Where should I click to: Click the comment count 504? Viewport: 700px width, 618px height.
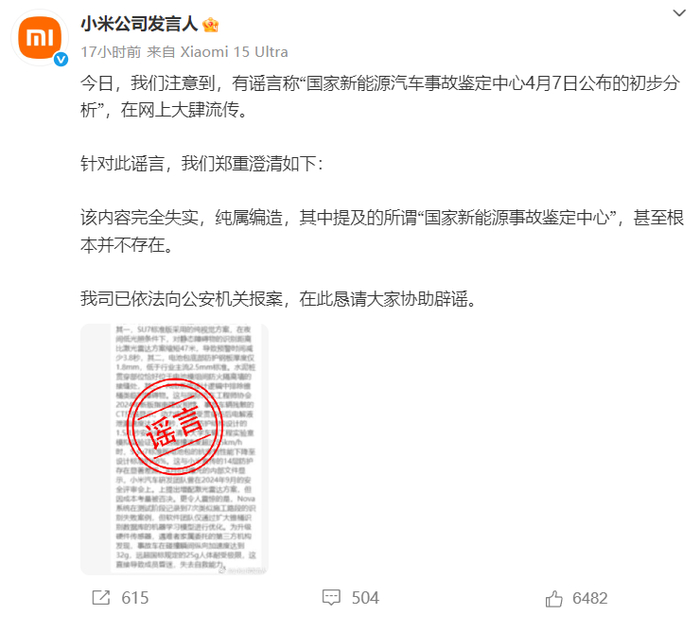tap(365, 598)
